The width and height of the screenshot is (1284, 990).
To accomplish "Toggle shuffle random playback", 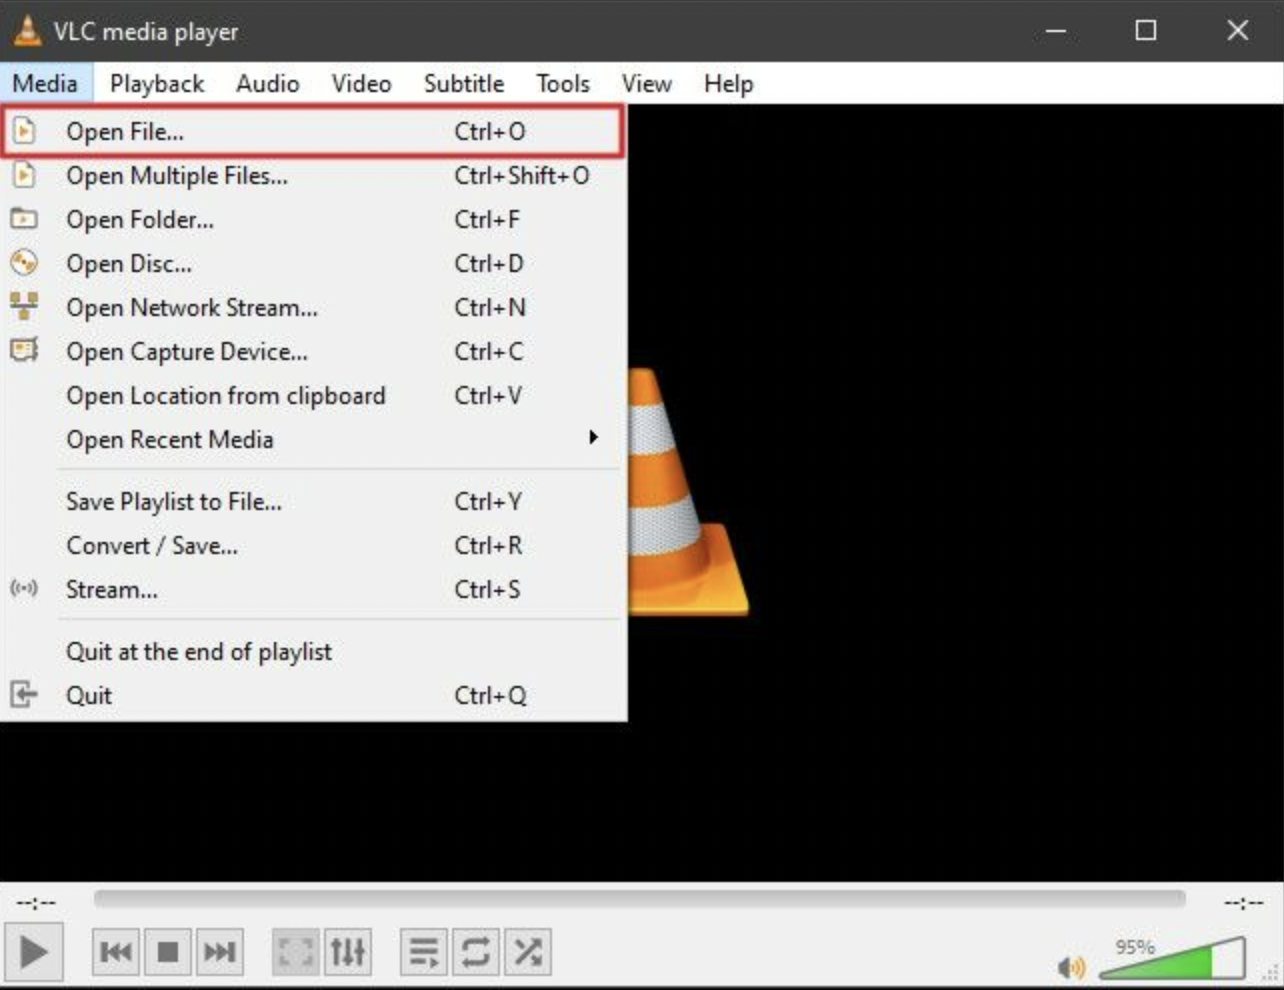I will tap(527, 952).
